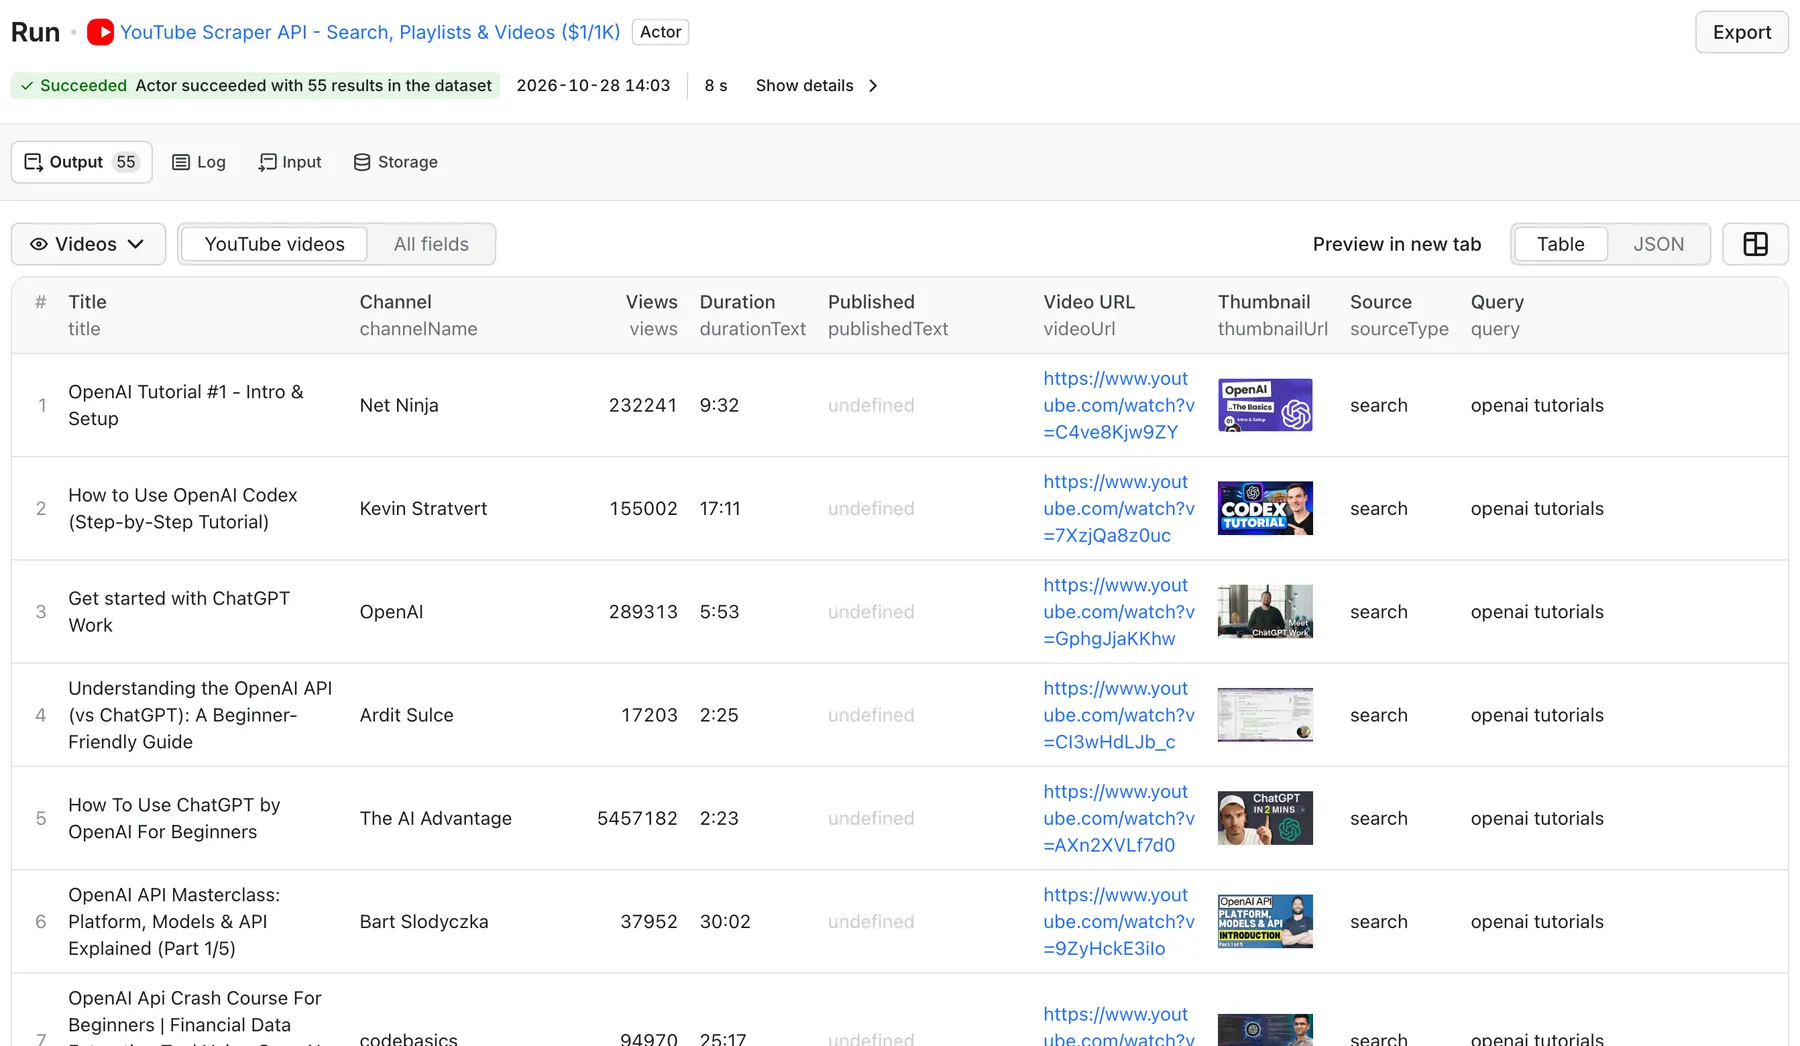Click the Duration column header
This screenshot has height=1046, width=1800.
click(x=737, y=302)
